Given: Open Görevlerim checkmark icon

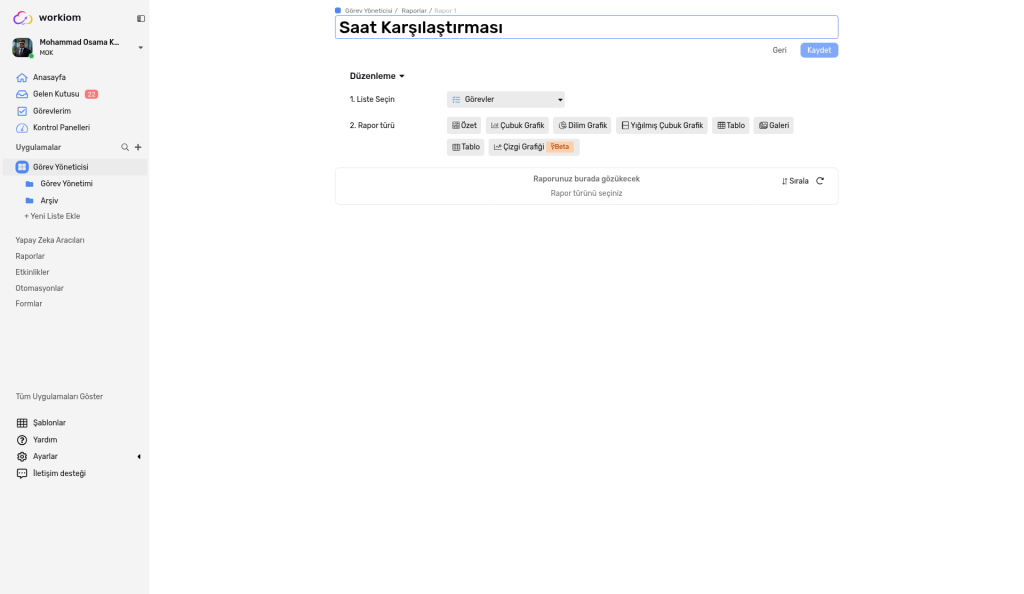Looking at the screenshot, I should (22, 111).
